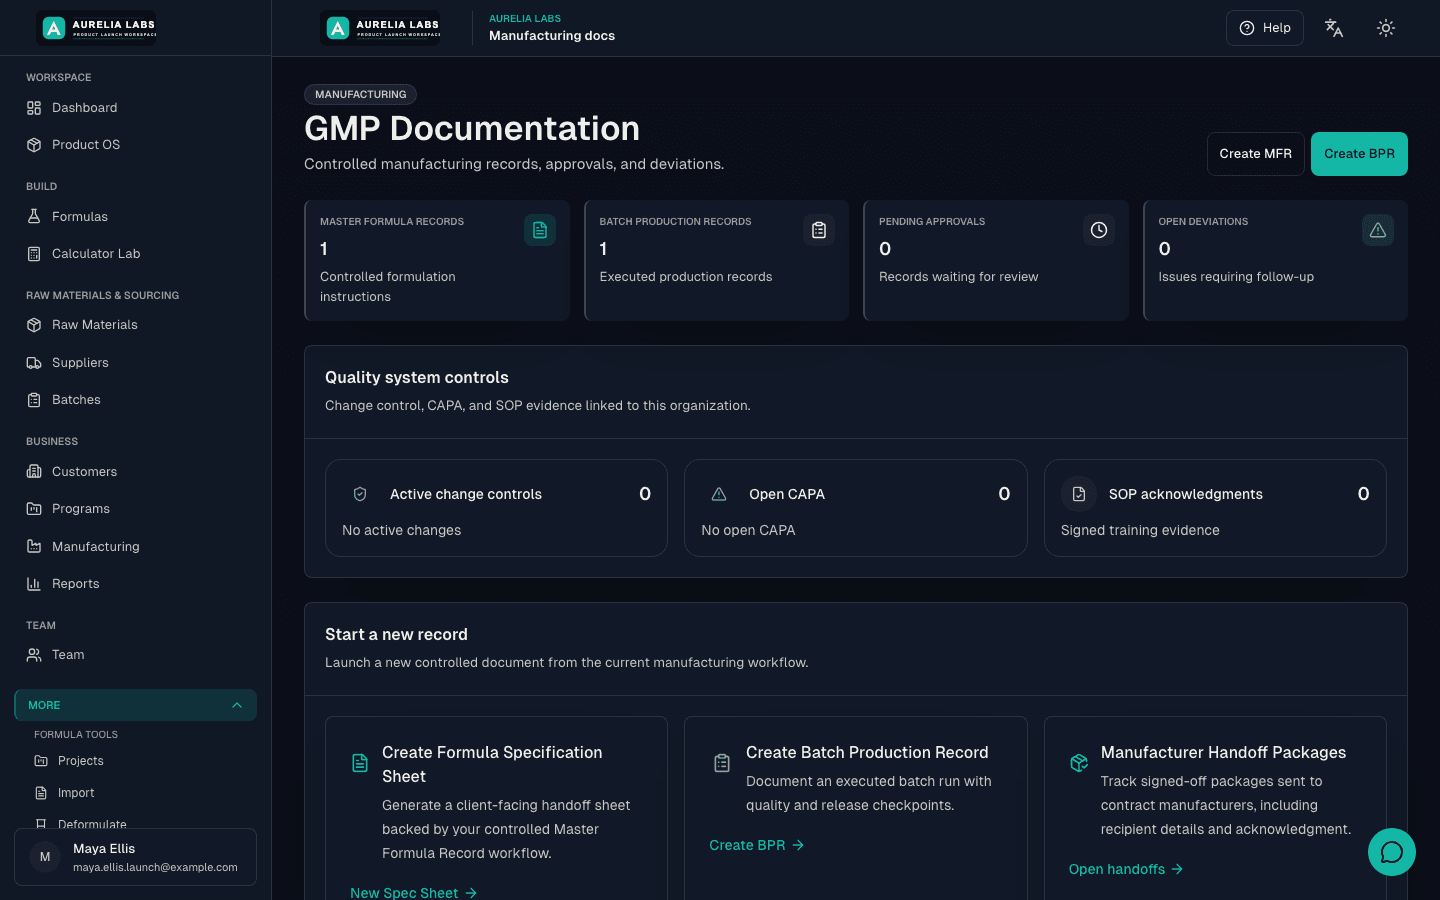Image resolution: width=1440 pixels, height=900 pixels.
Task: Open the Programs page
Action: pyautogui.click(x=135, y=509)
